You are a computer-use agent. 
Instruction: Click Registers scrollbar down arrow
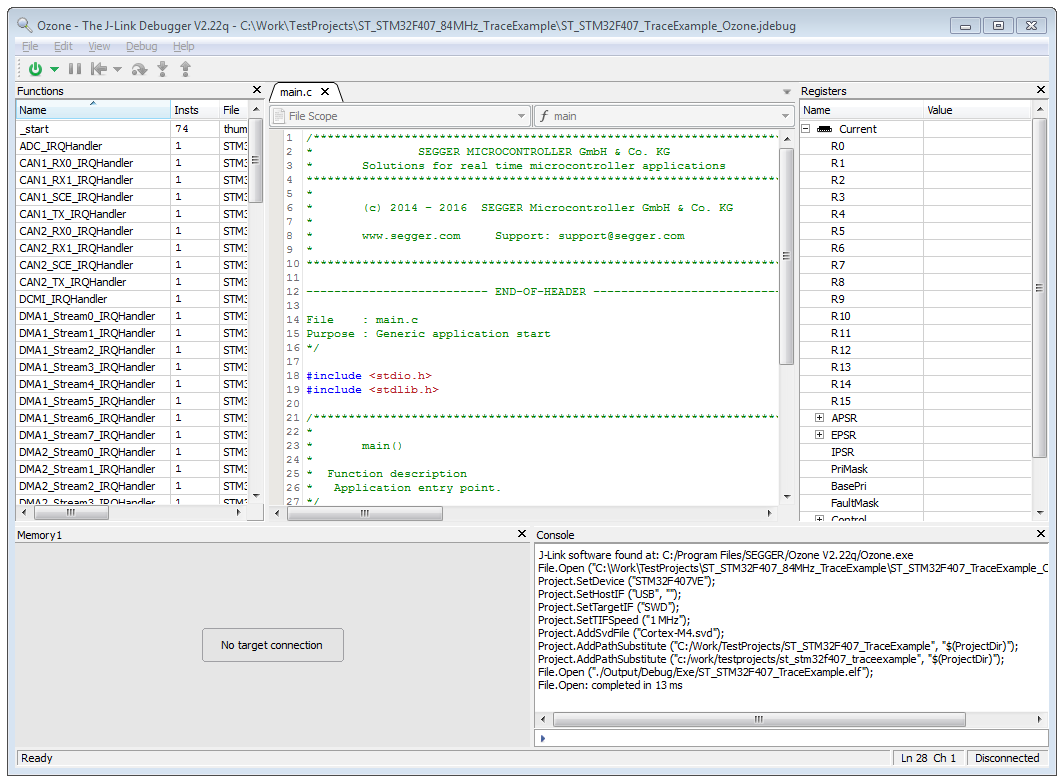pos(1040,513)
